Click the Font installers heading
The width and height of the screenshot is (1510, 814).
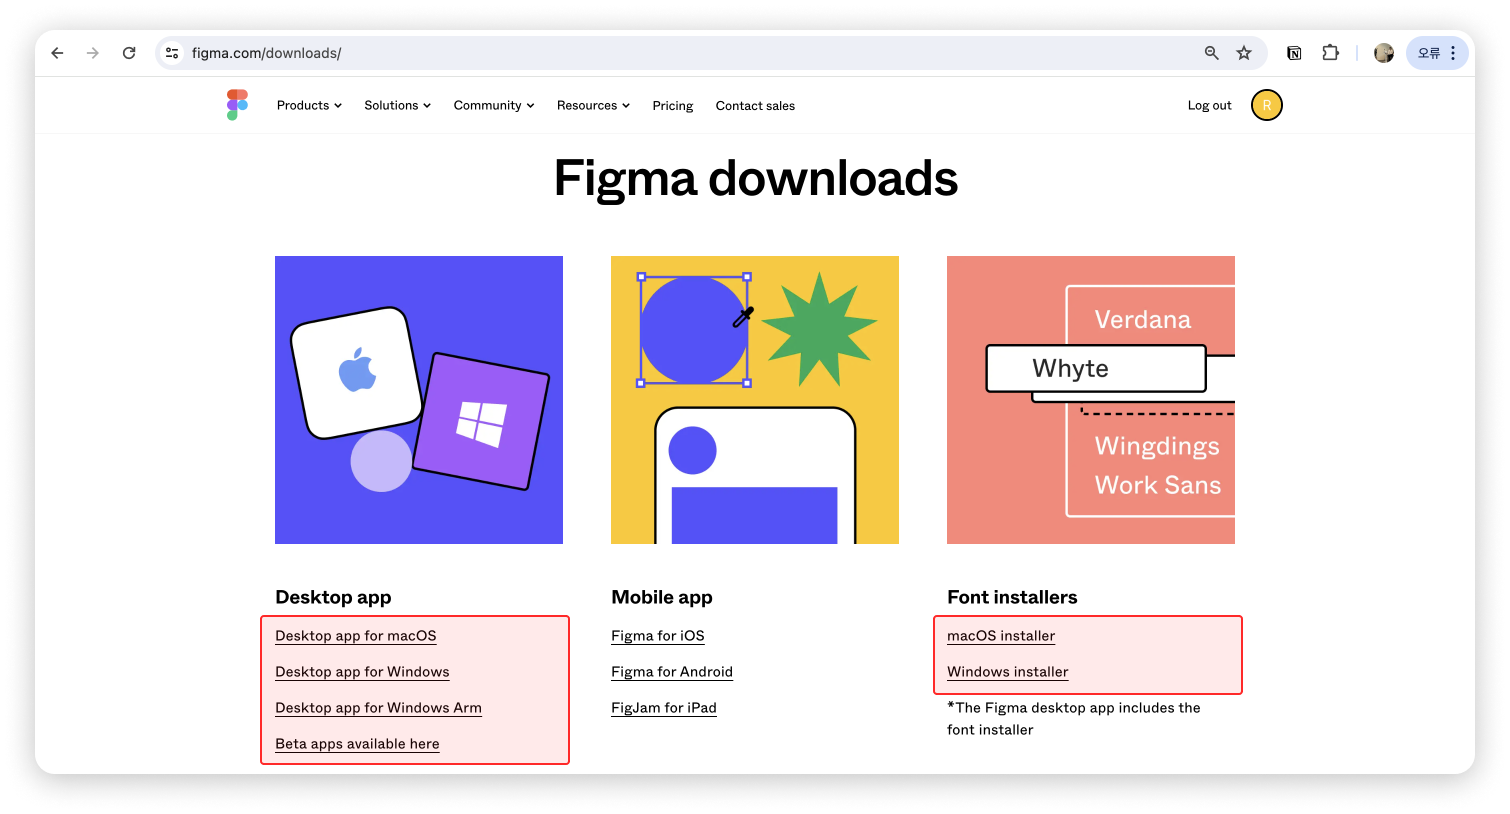pos(1012,597)
